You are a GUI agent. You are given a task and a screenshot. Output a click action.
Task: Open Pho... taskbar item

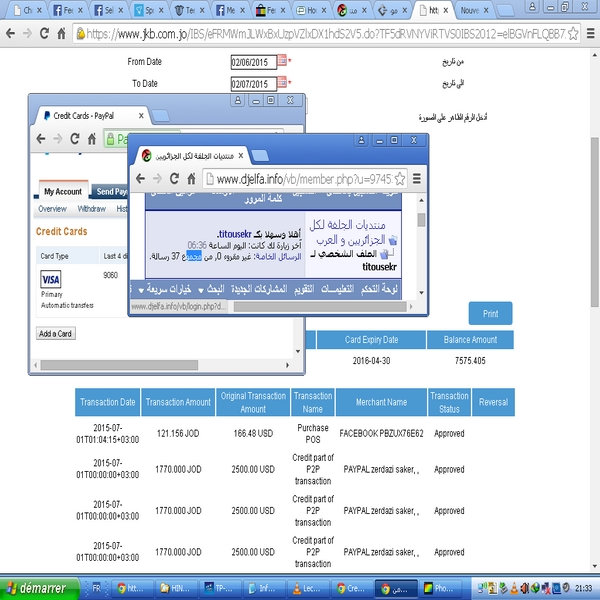(x=442, y=588)
